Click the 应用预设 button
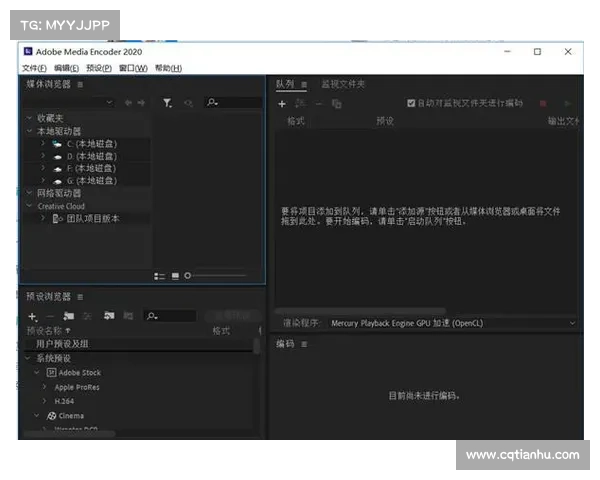The width and height of the screenshot is (600, 480). pos(233,316)
